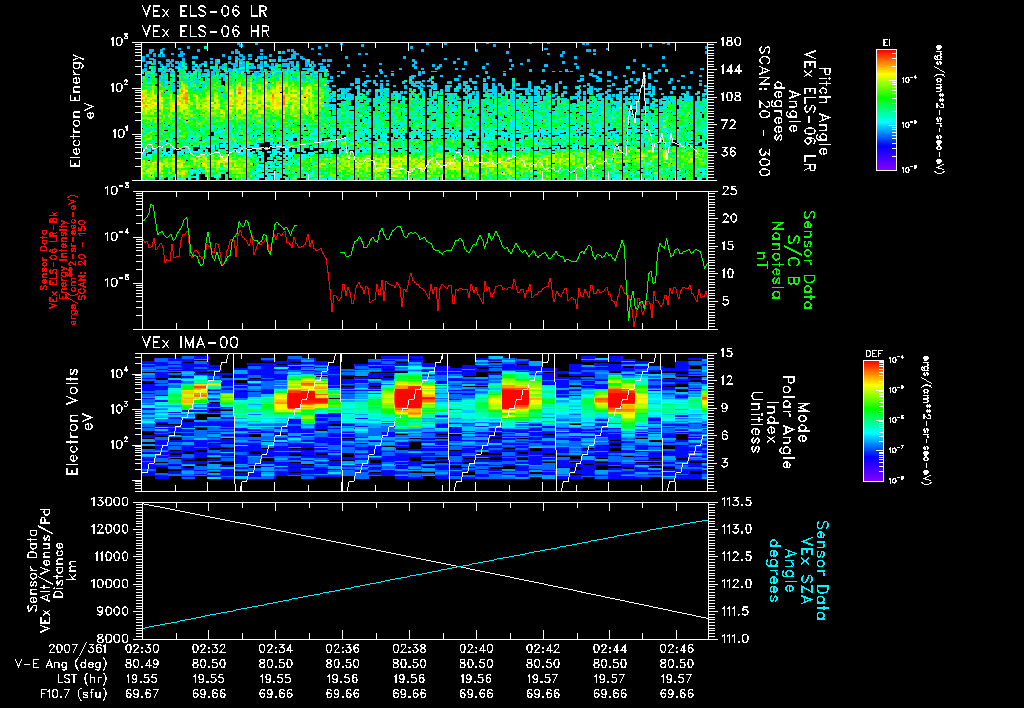Click the red ion hotspot near 02:38
Viewport: 1024px width, 708px height.
[408, 398]
